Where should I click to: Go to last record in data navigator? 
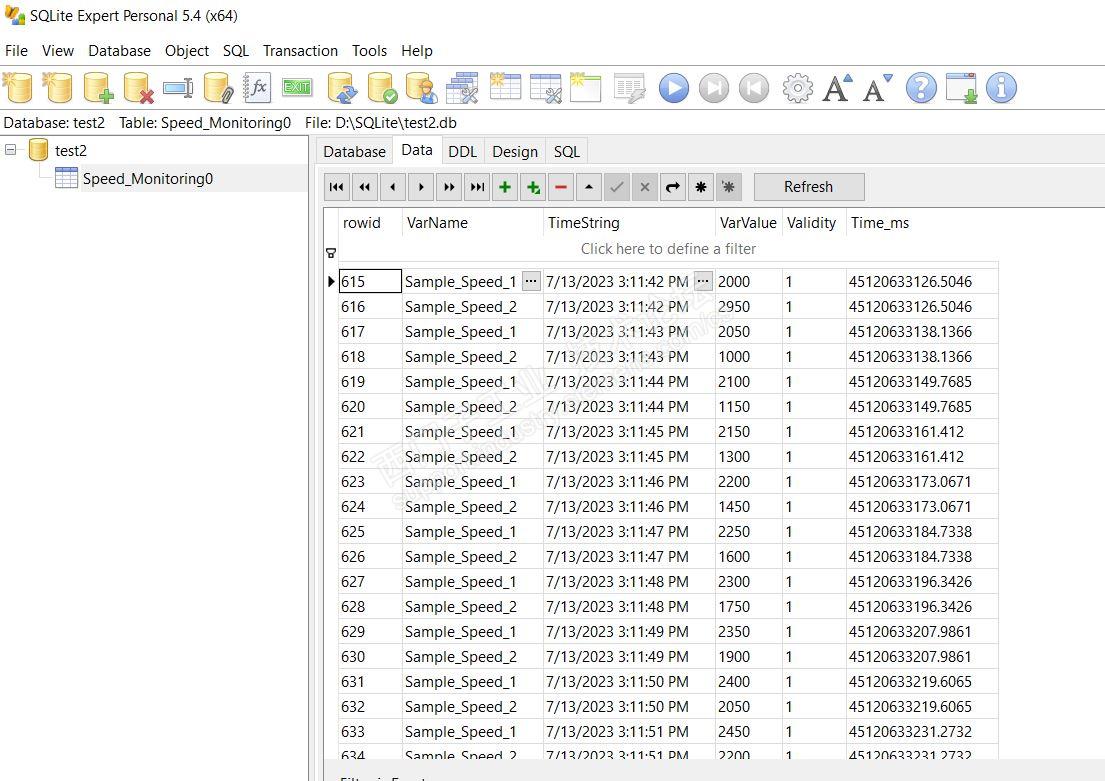pyautogui.click(x=477, y=187)
